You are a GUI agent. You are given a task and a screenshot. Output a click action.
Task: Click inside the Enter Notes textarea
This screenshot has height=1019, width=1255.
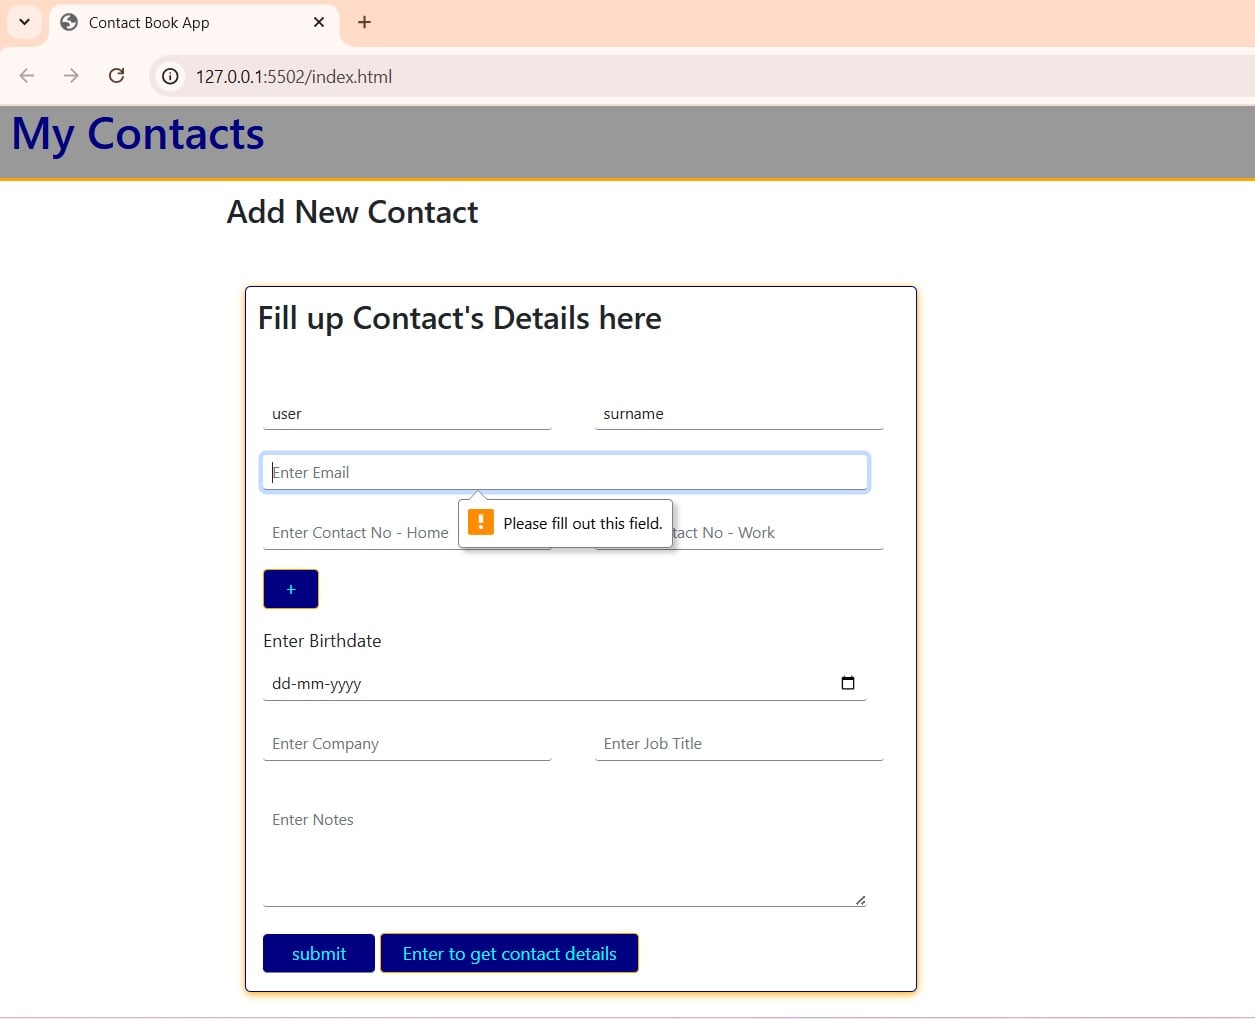tap(563, 850)
